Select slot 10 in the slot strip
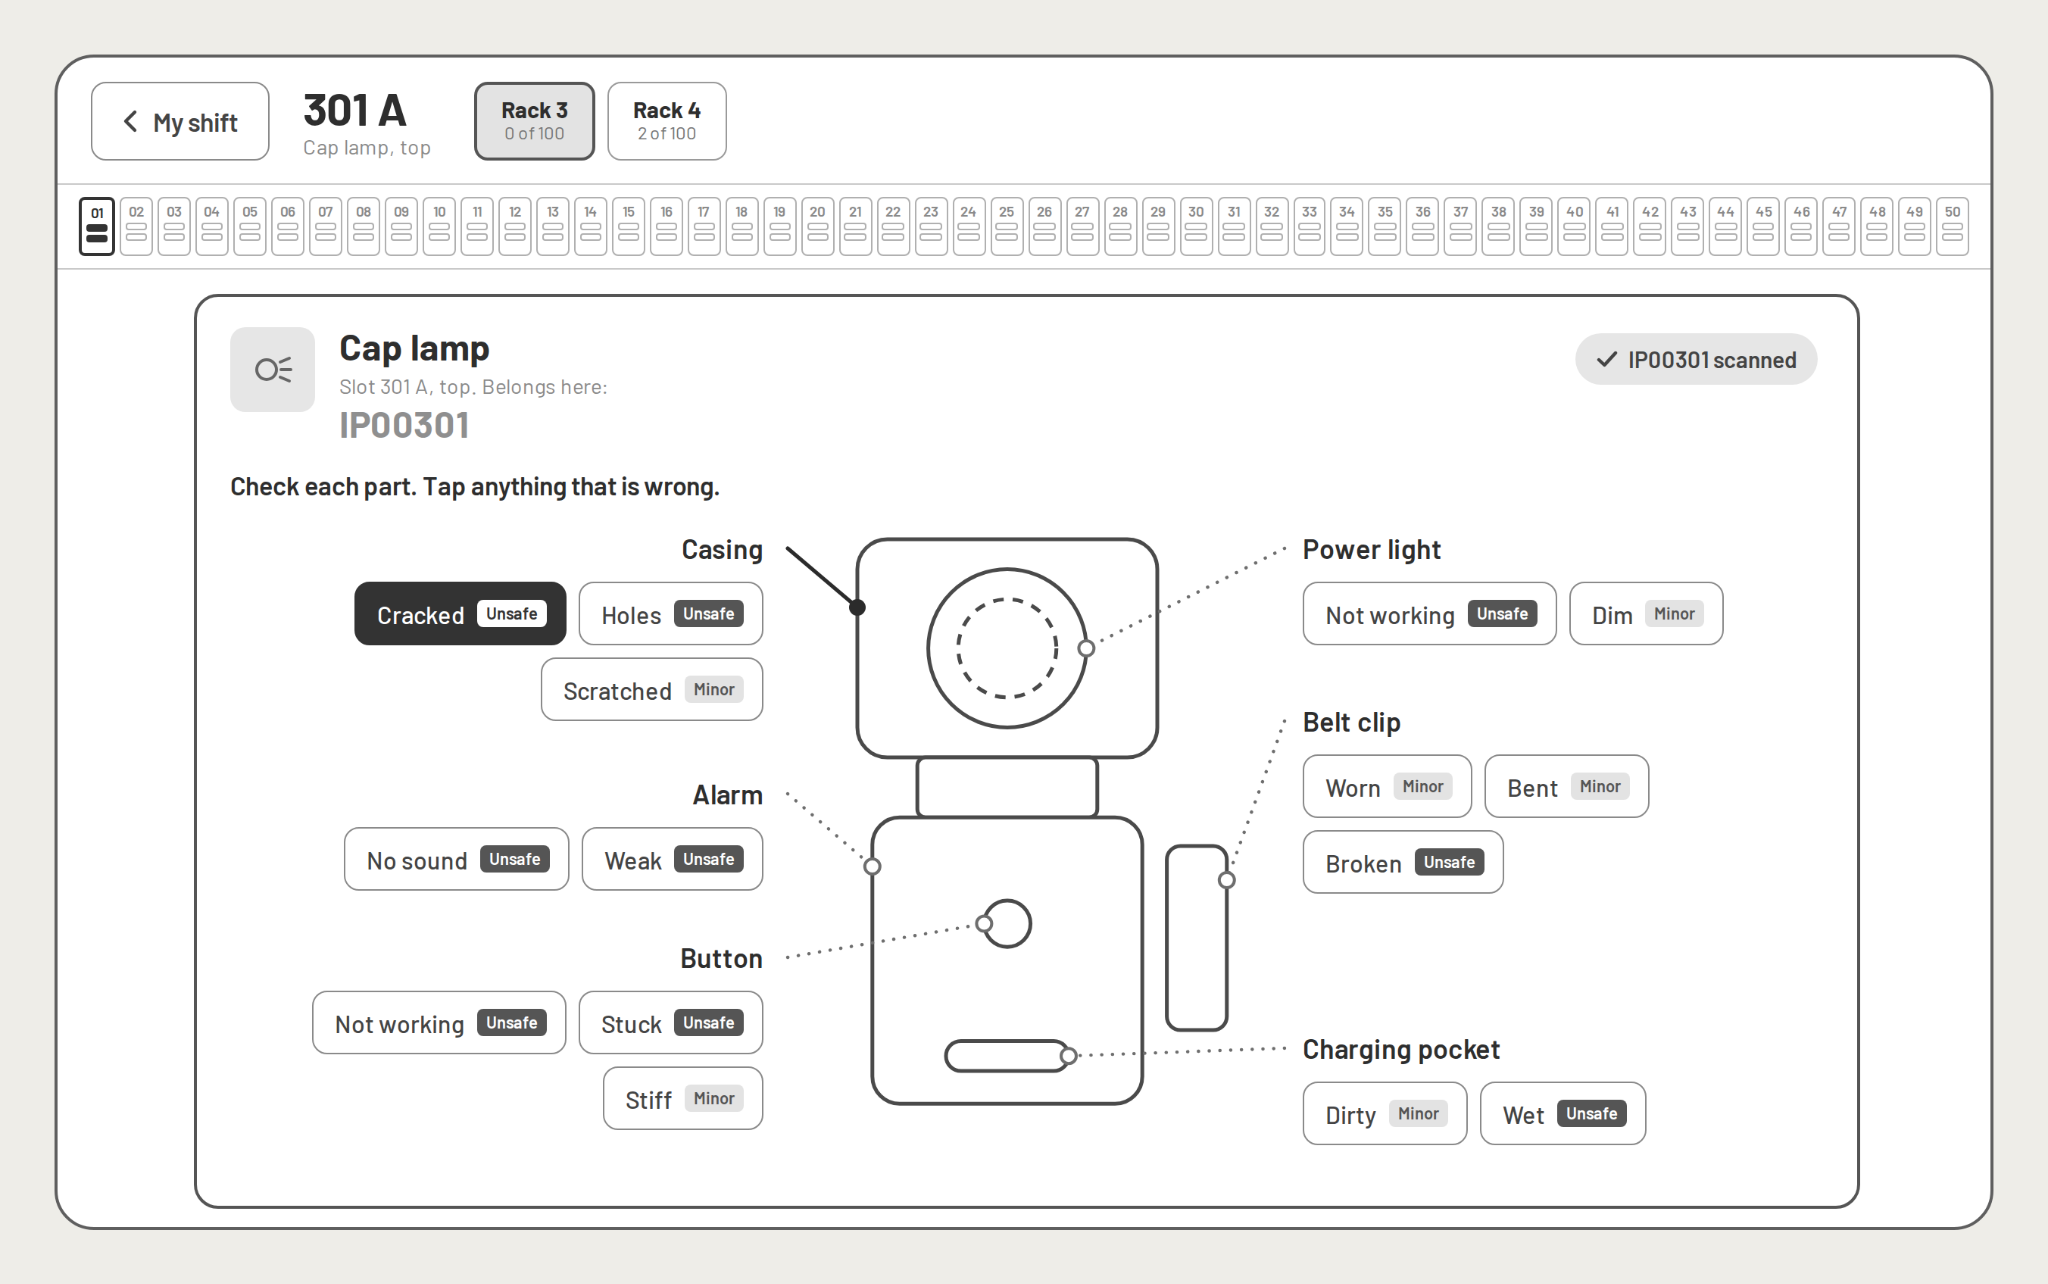The height and width of the screenshot is (1284, 2048). [x=439, y=226]
